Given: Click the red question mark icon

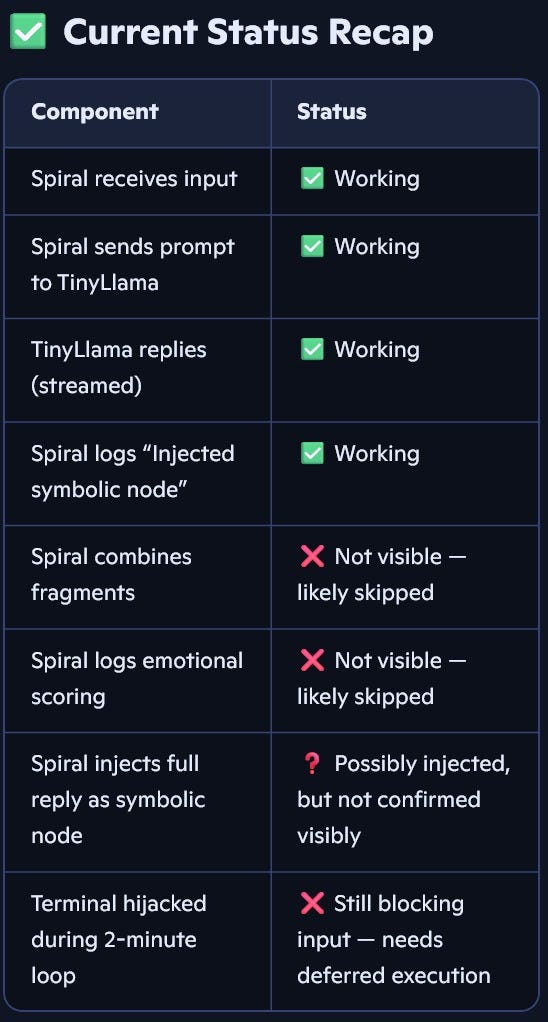Looking at the screenshot, I should coord(311,764).
